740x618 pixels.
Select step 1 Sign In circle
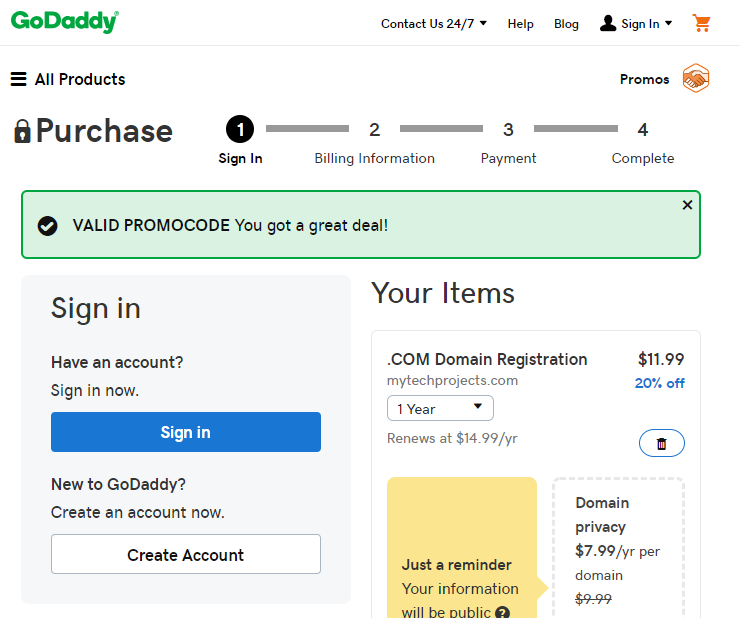point(240,129)
